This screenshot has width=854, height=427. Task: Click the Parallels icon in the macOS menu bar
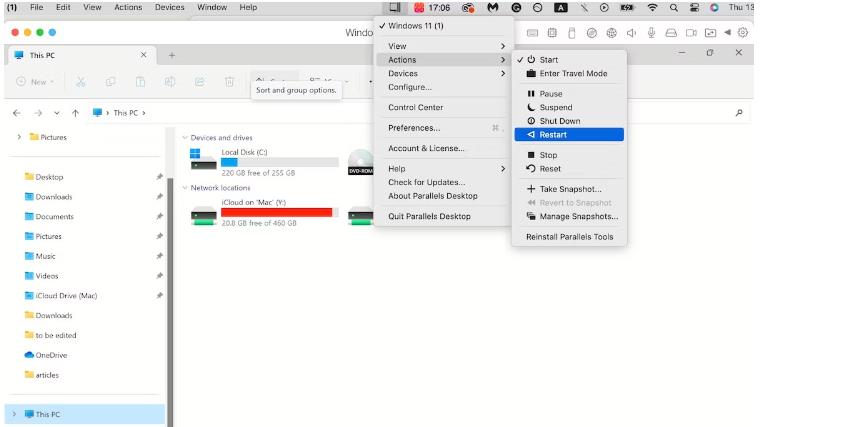tap(394, 8)
